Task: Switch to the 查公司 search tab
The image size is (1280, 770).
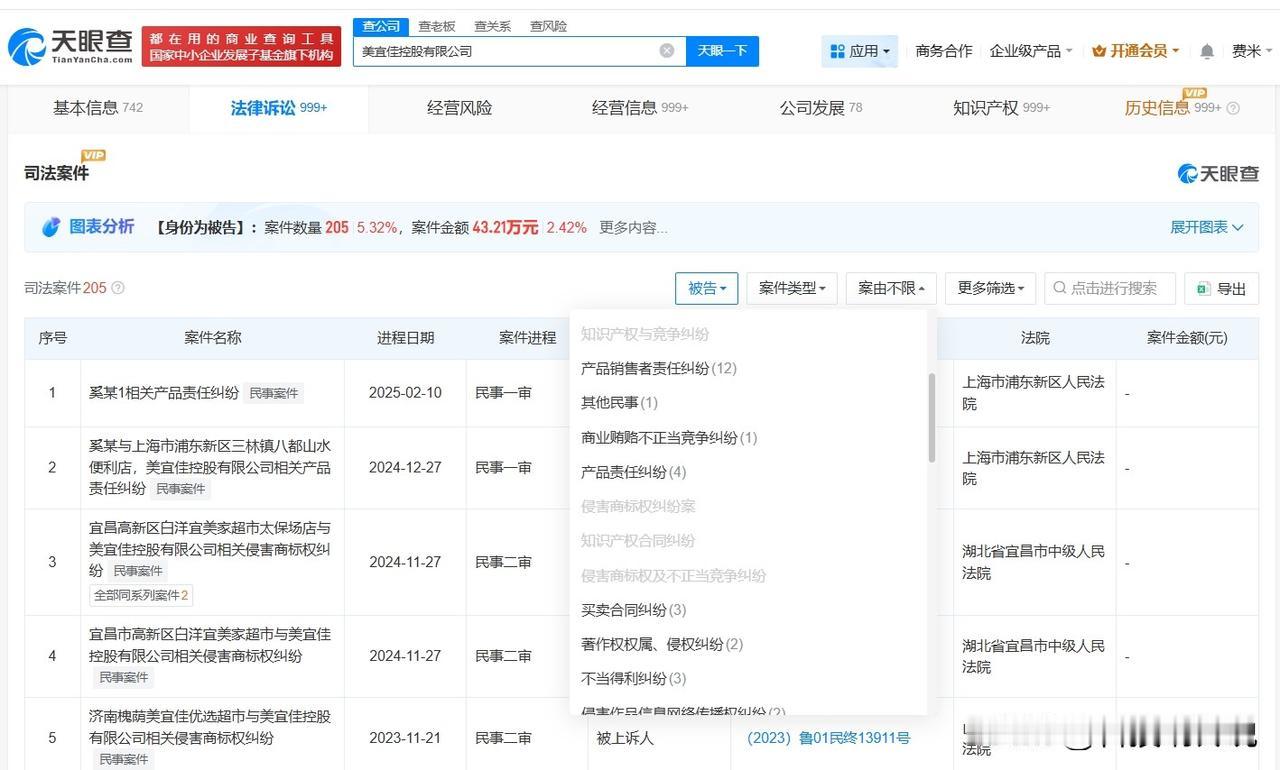Action: pyautogui.click(x=381, y=26)
